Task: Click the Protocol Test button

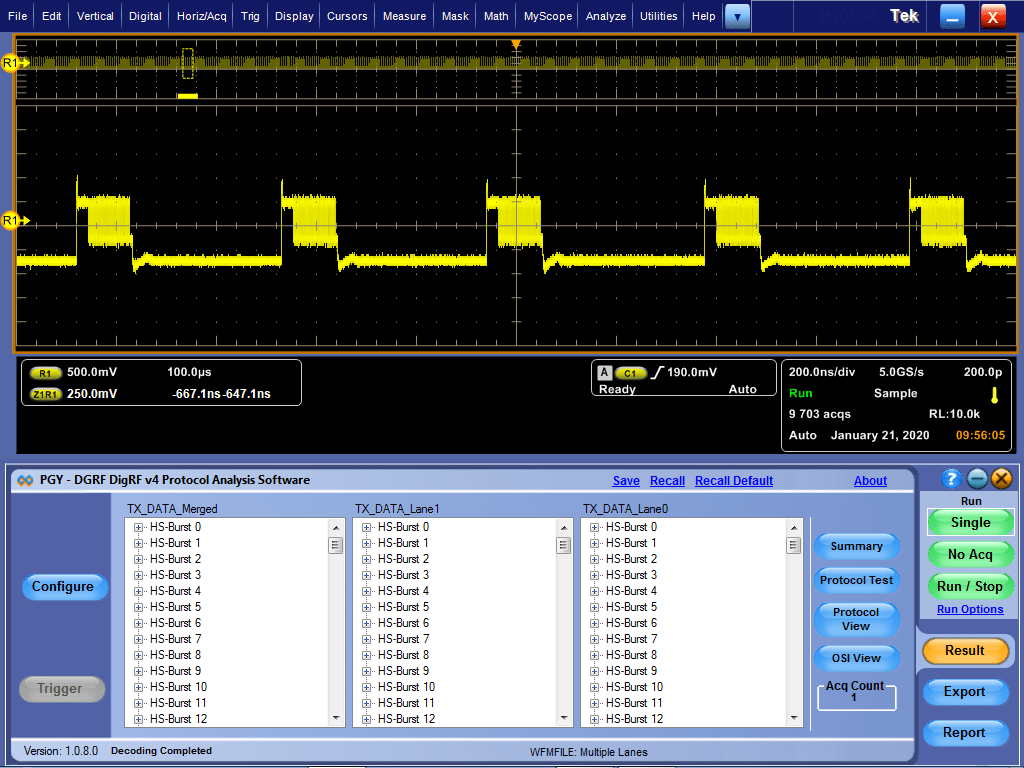Action: click(x=856, y=580)
